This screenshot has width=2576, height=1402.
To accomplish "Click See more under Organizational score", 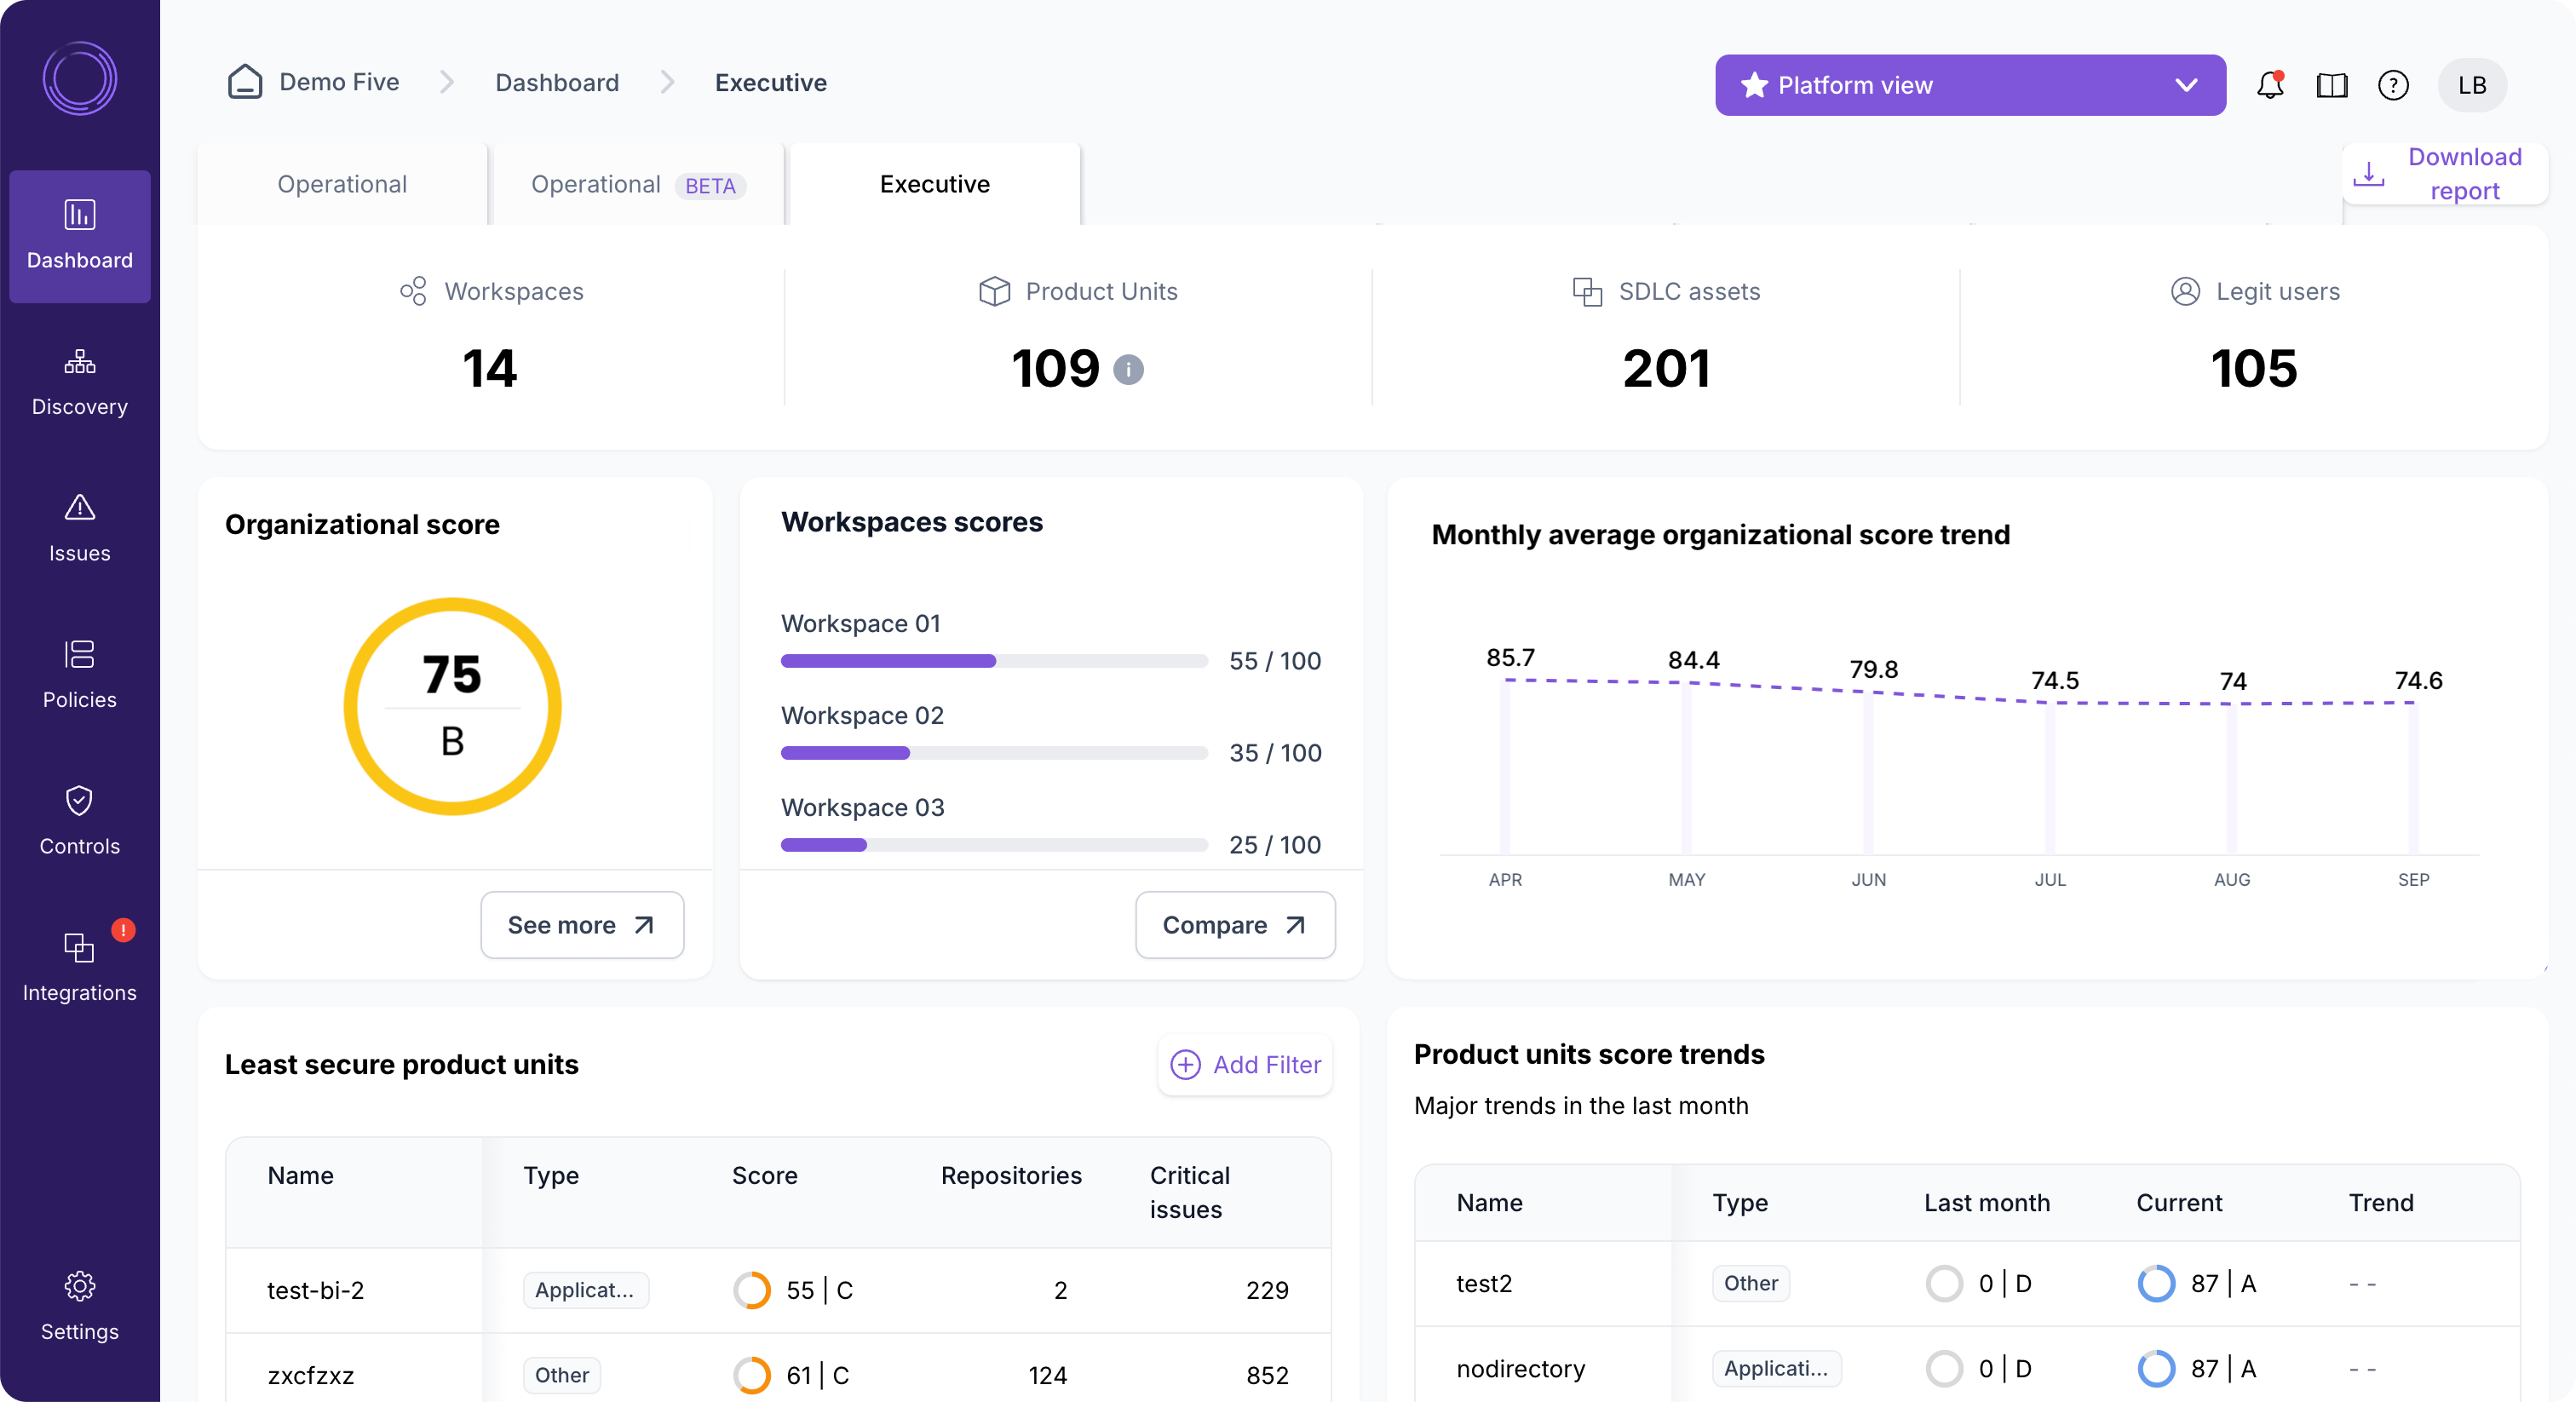I will [x=581, y=924].
